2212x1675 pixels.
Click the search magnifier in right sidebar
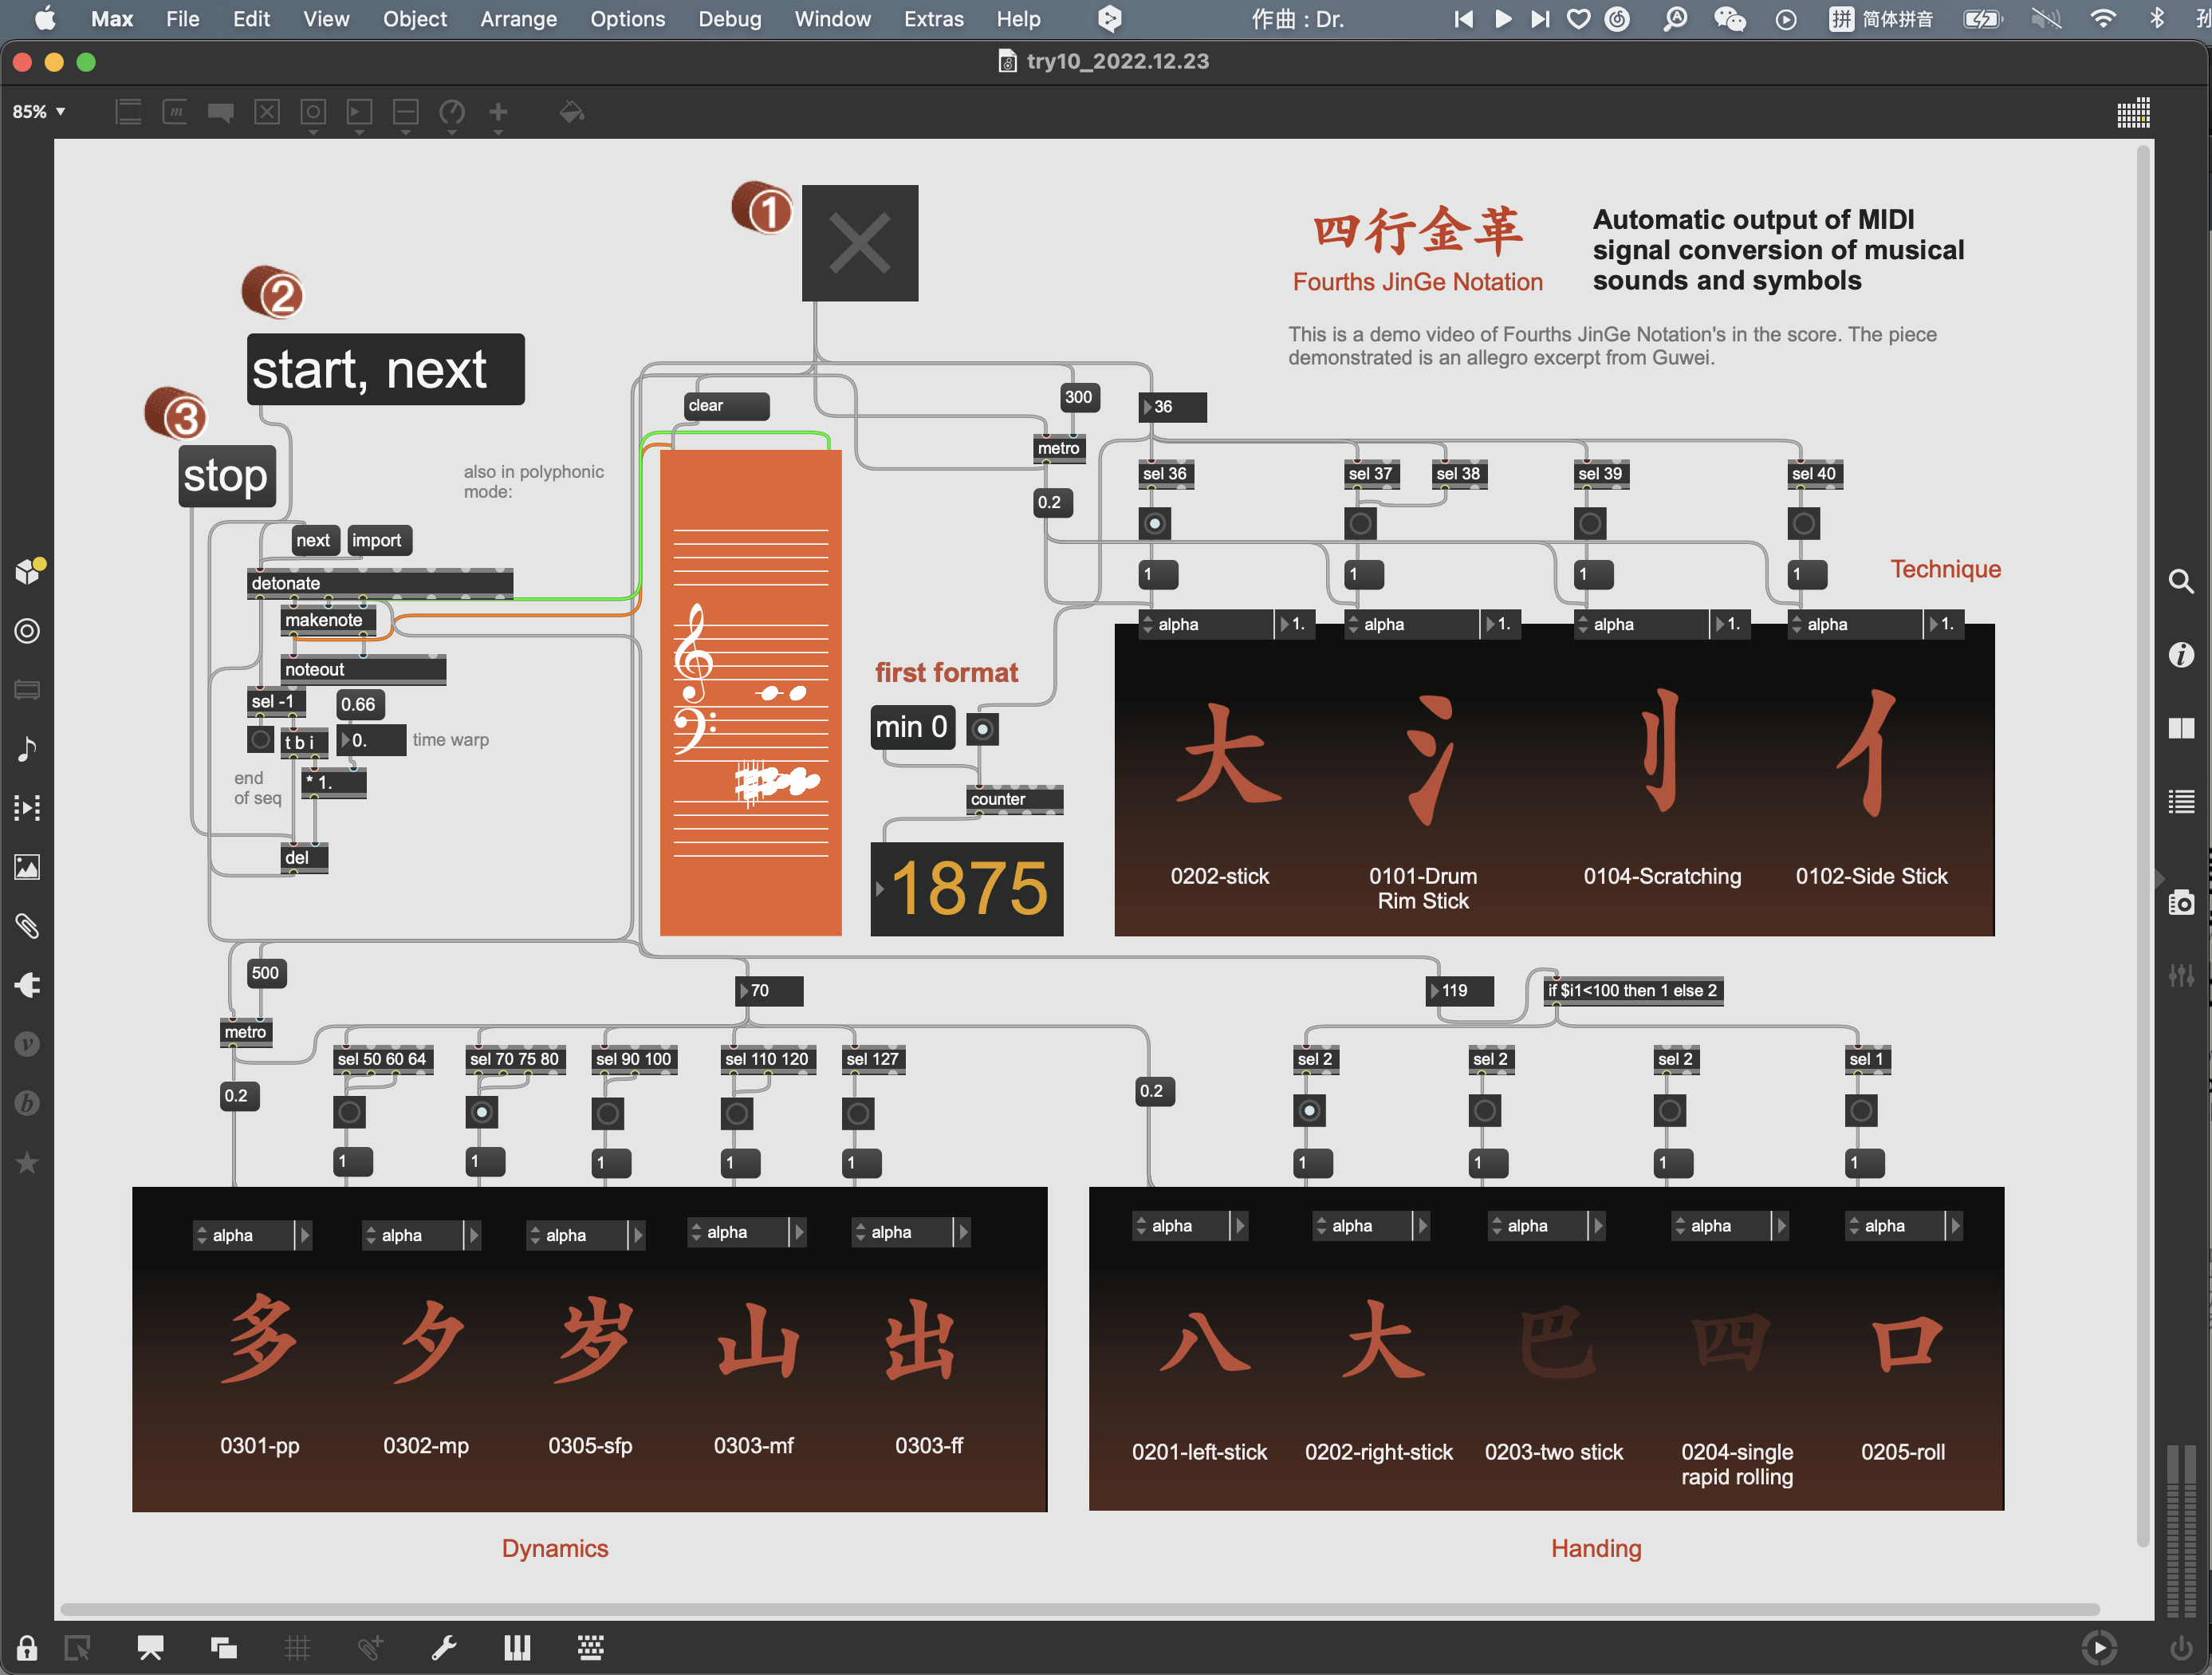pos(2181,581)
